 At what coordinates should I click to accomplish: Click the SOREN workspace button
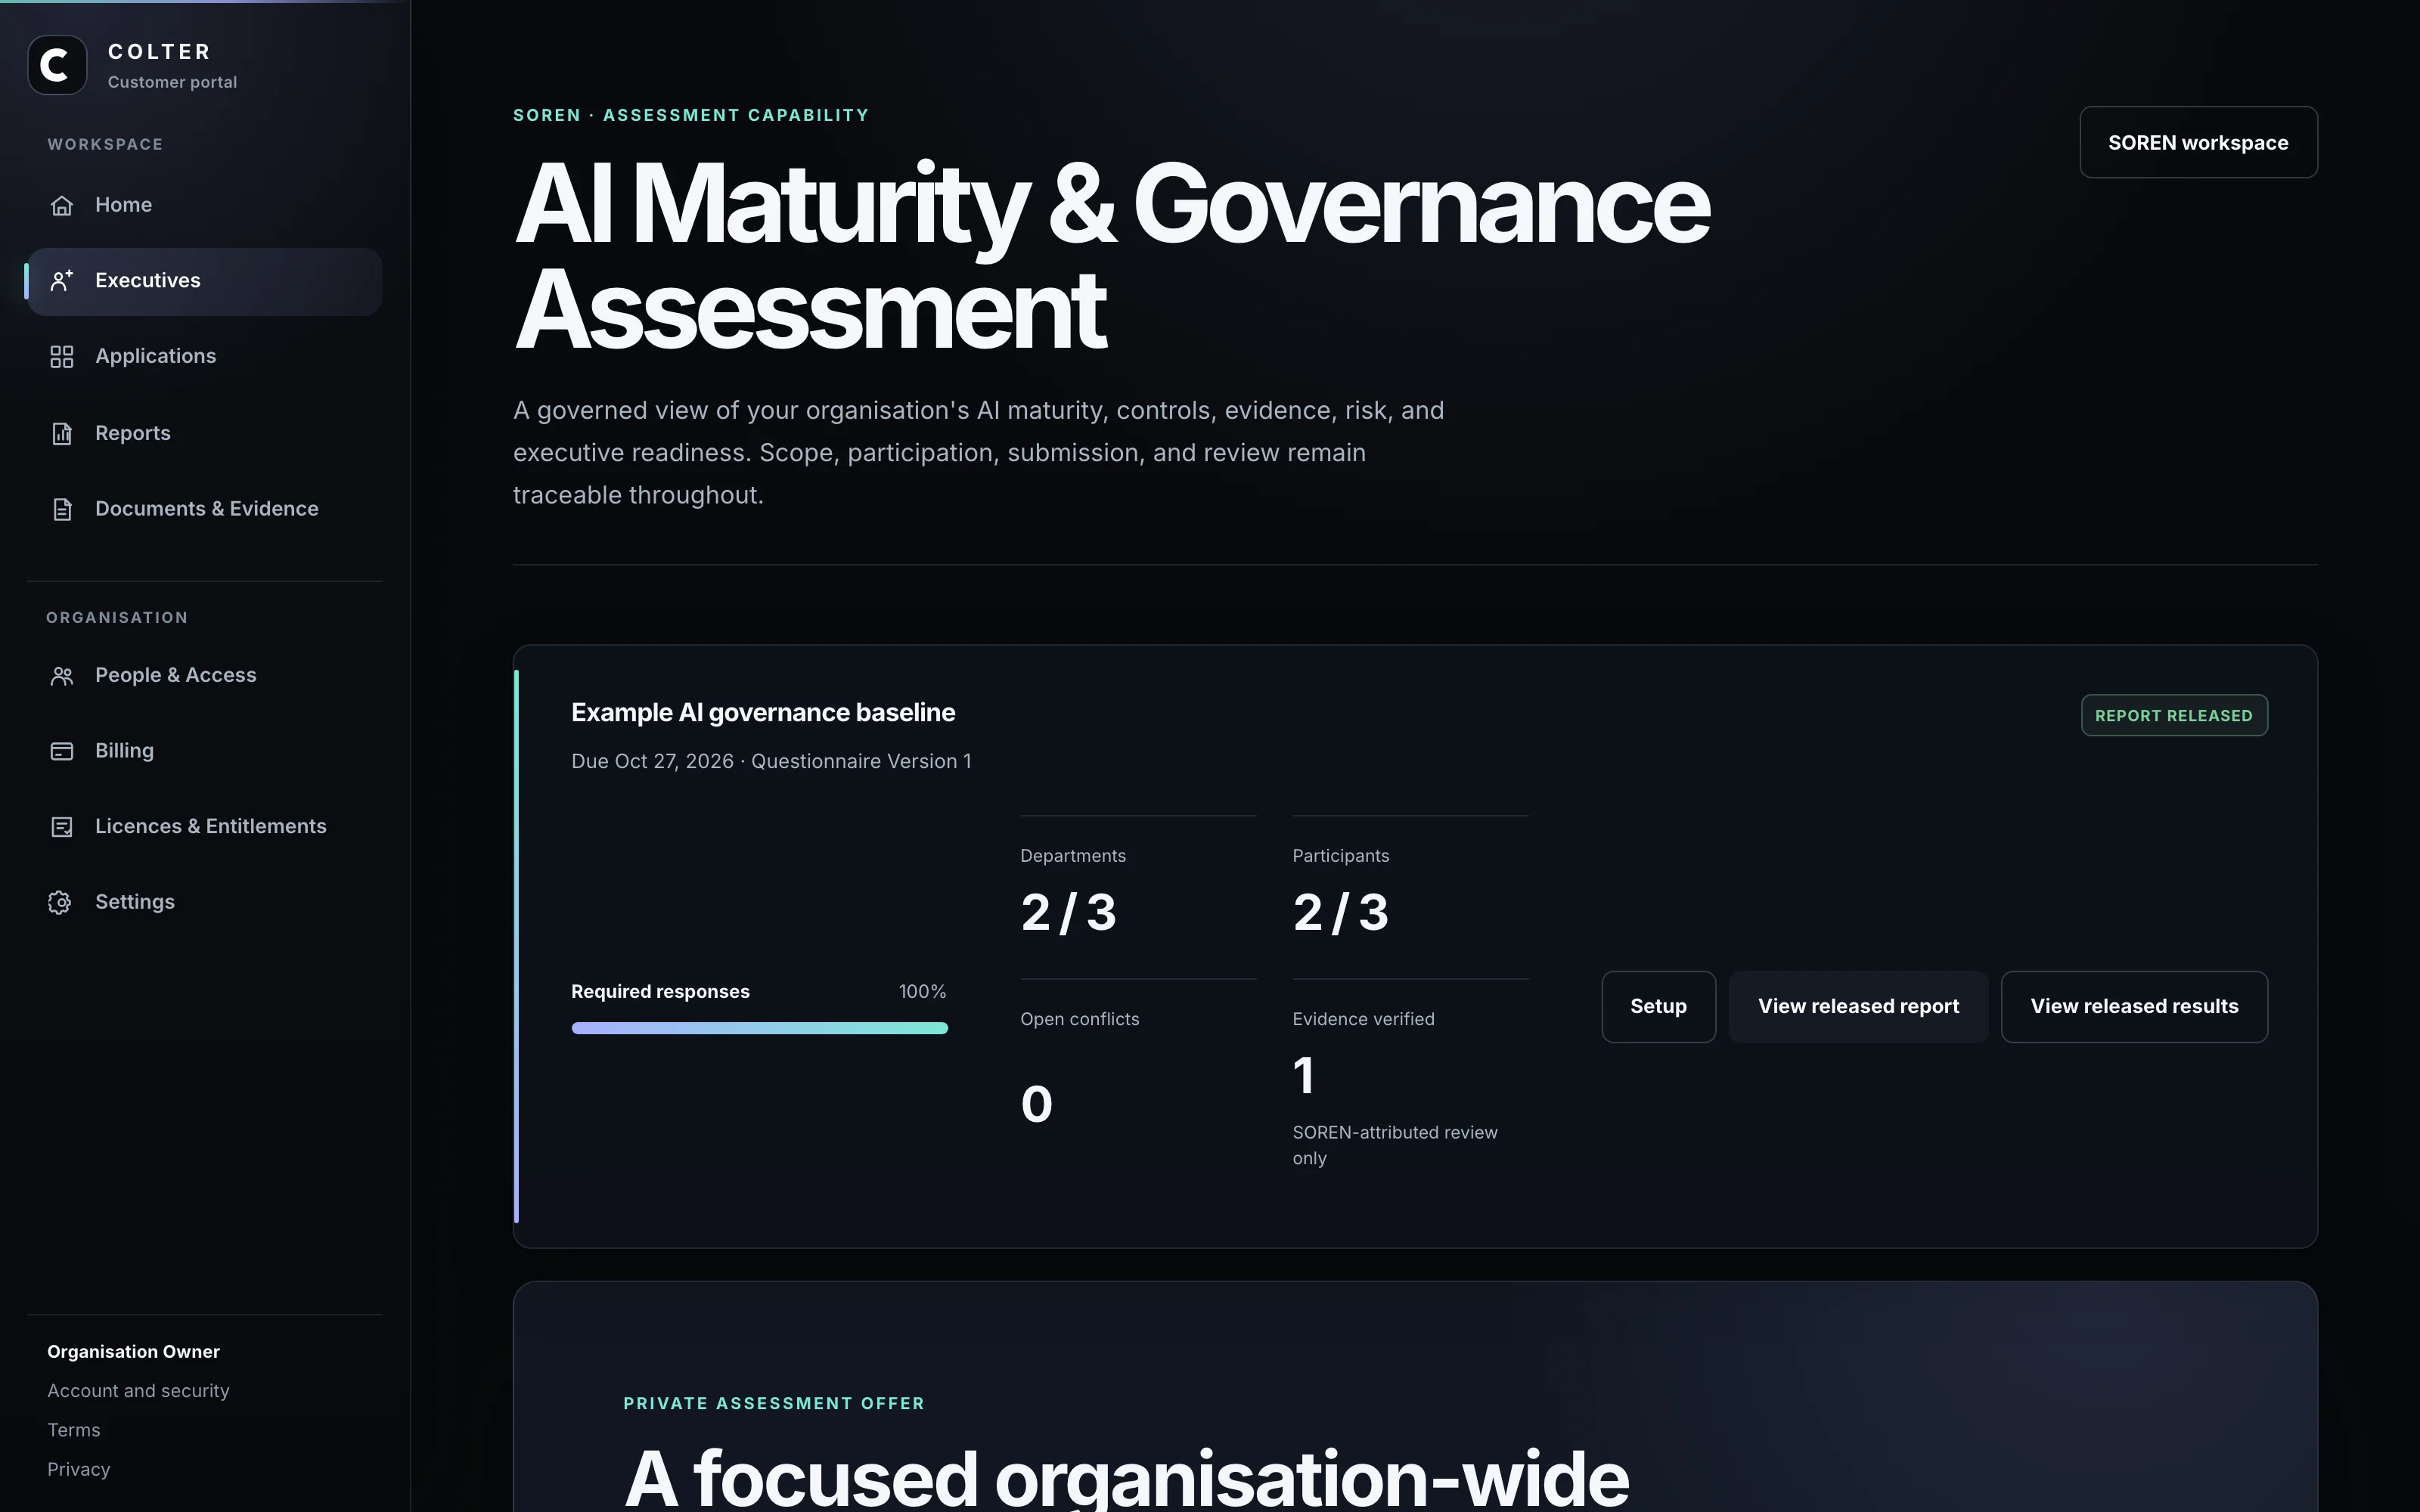coord(2198,142)
